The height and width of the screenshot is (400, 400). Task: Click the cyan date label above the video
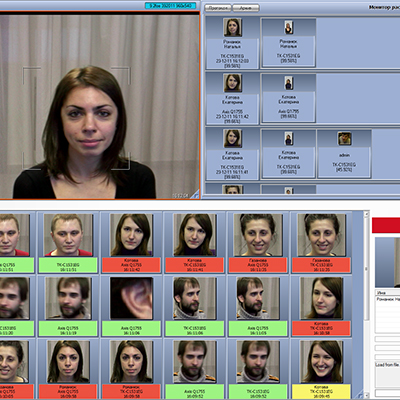coord(170,6)
